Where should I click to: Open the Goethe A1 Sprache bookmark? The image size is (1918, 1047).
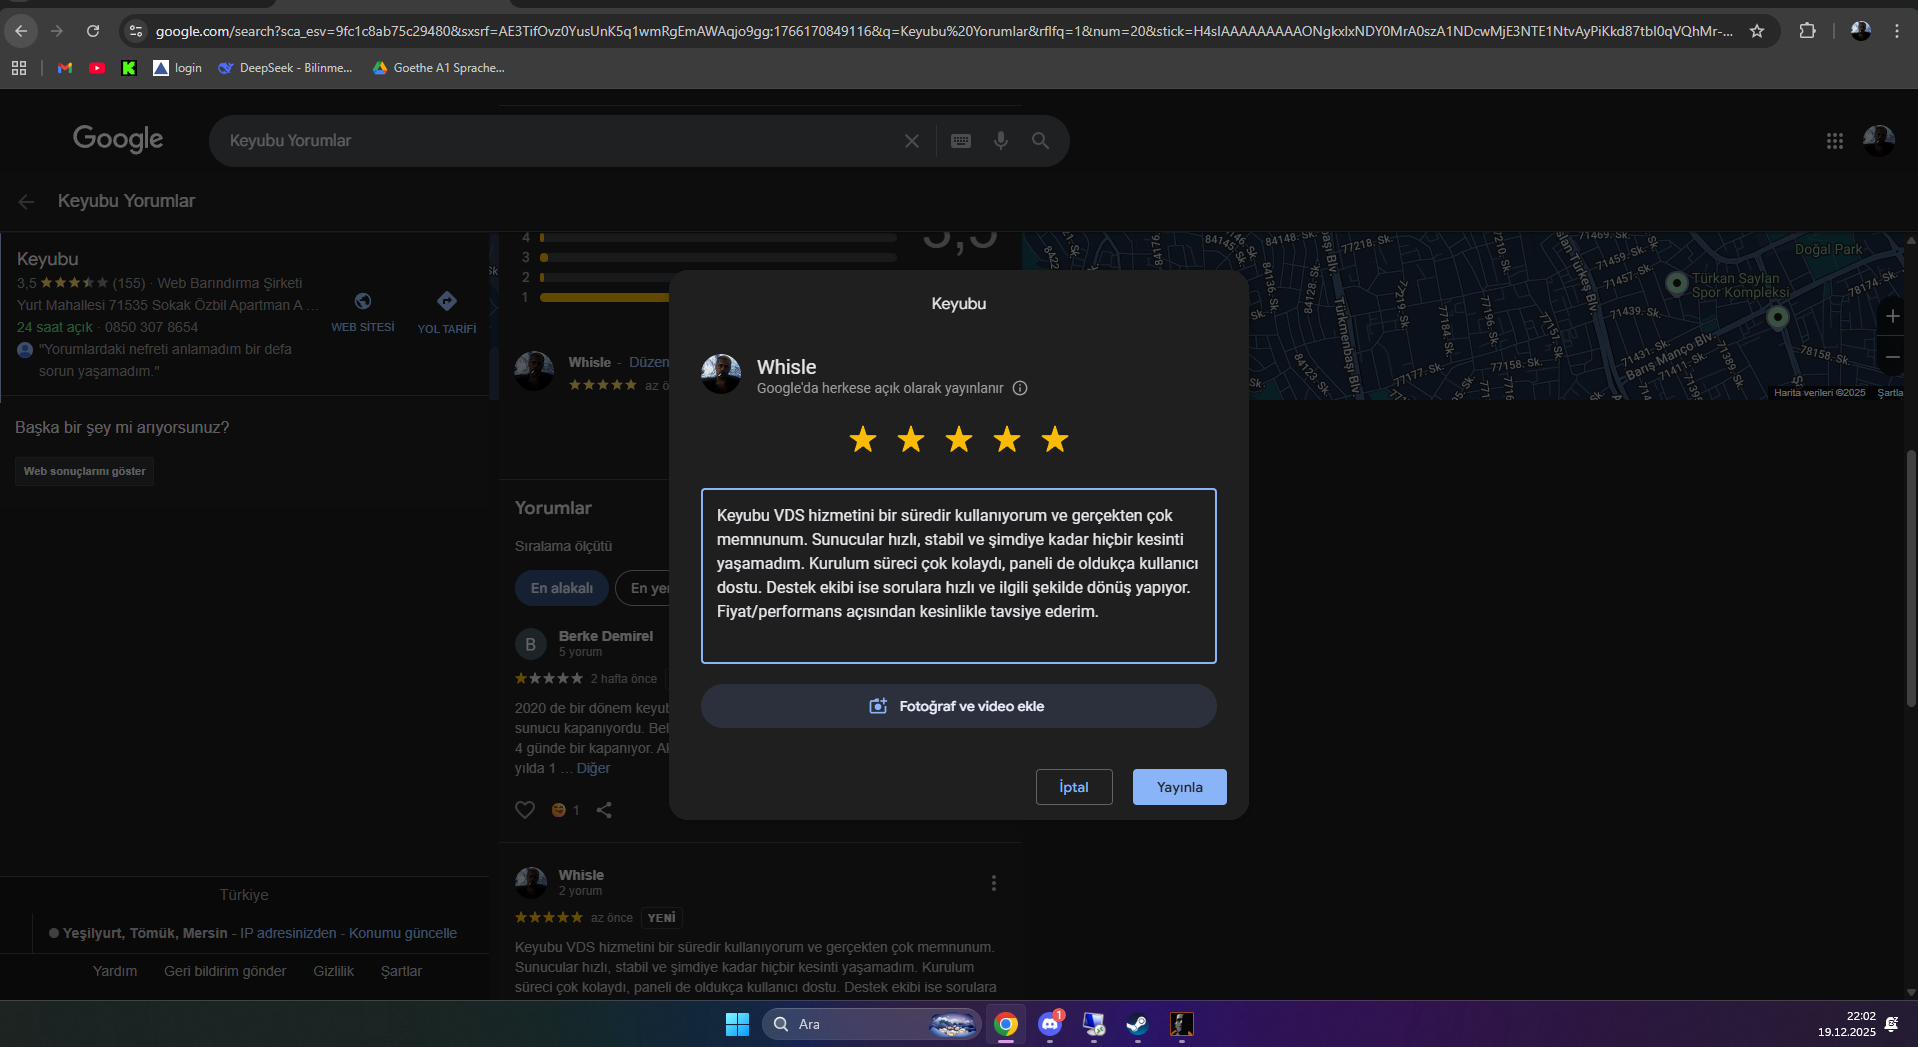(x=439, y=68)
